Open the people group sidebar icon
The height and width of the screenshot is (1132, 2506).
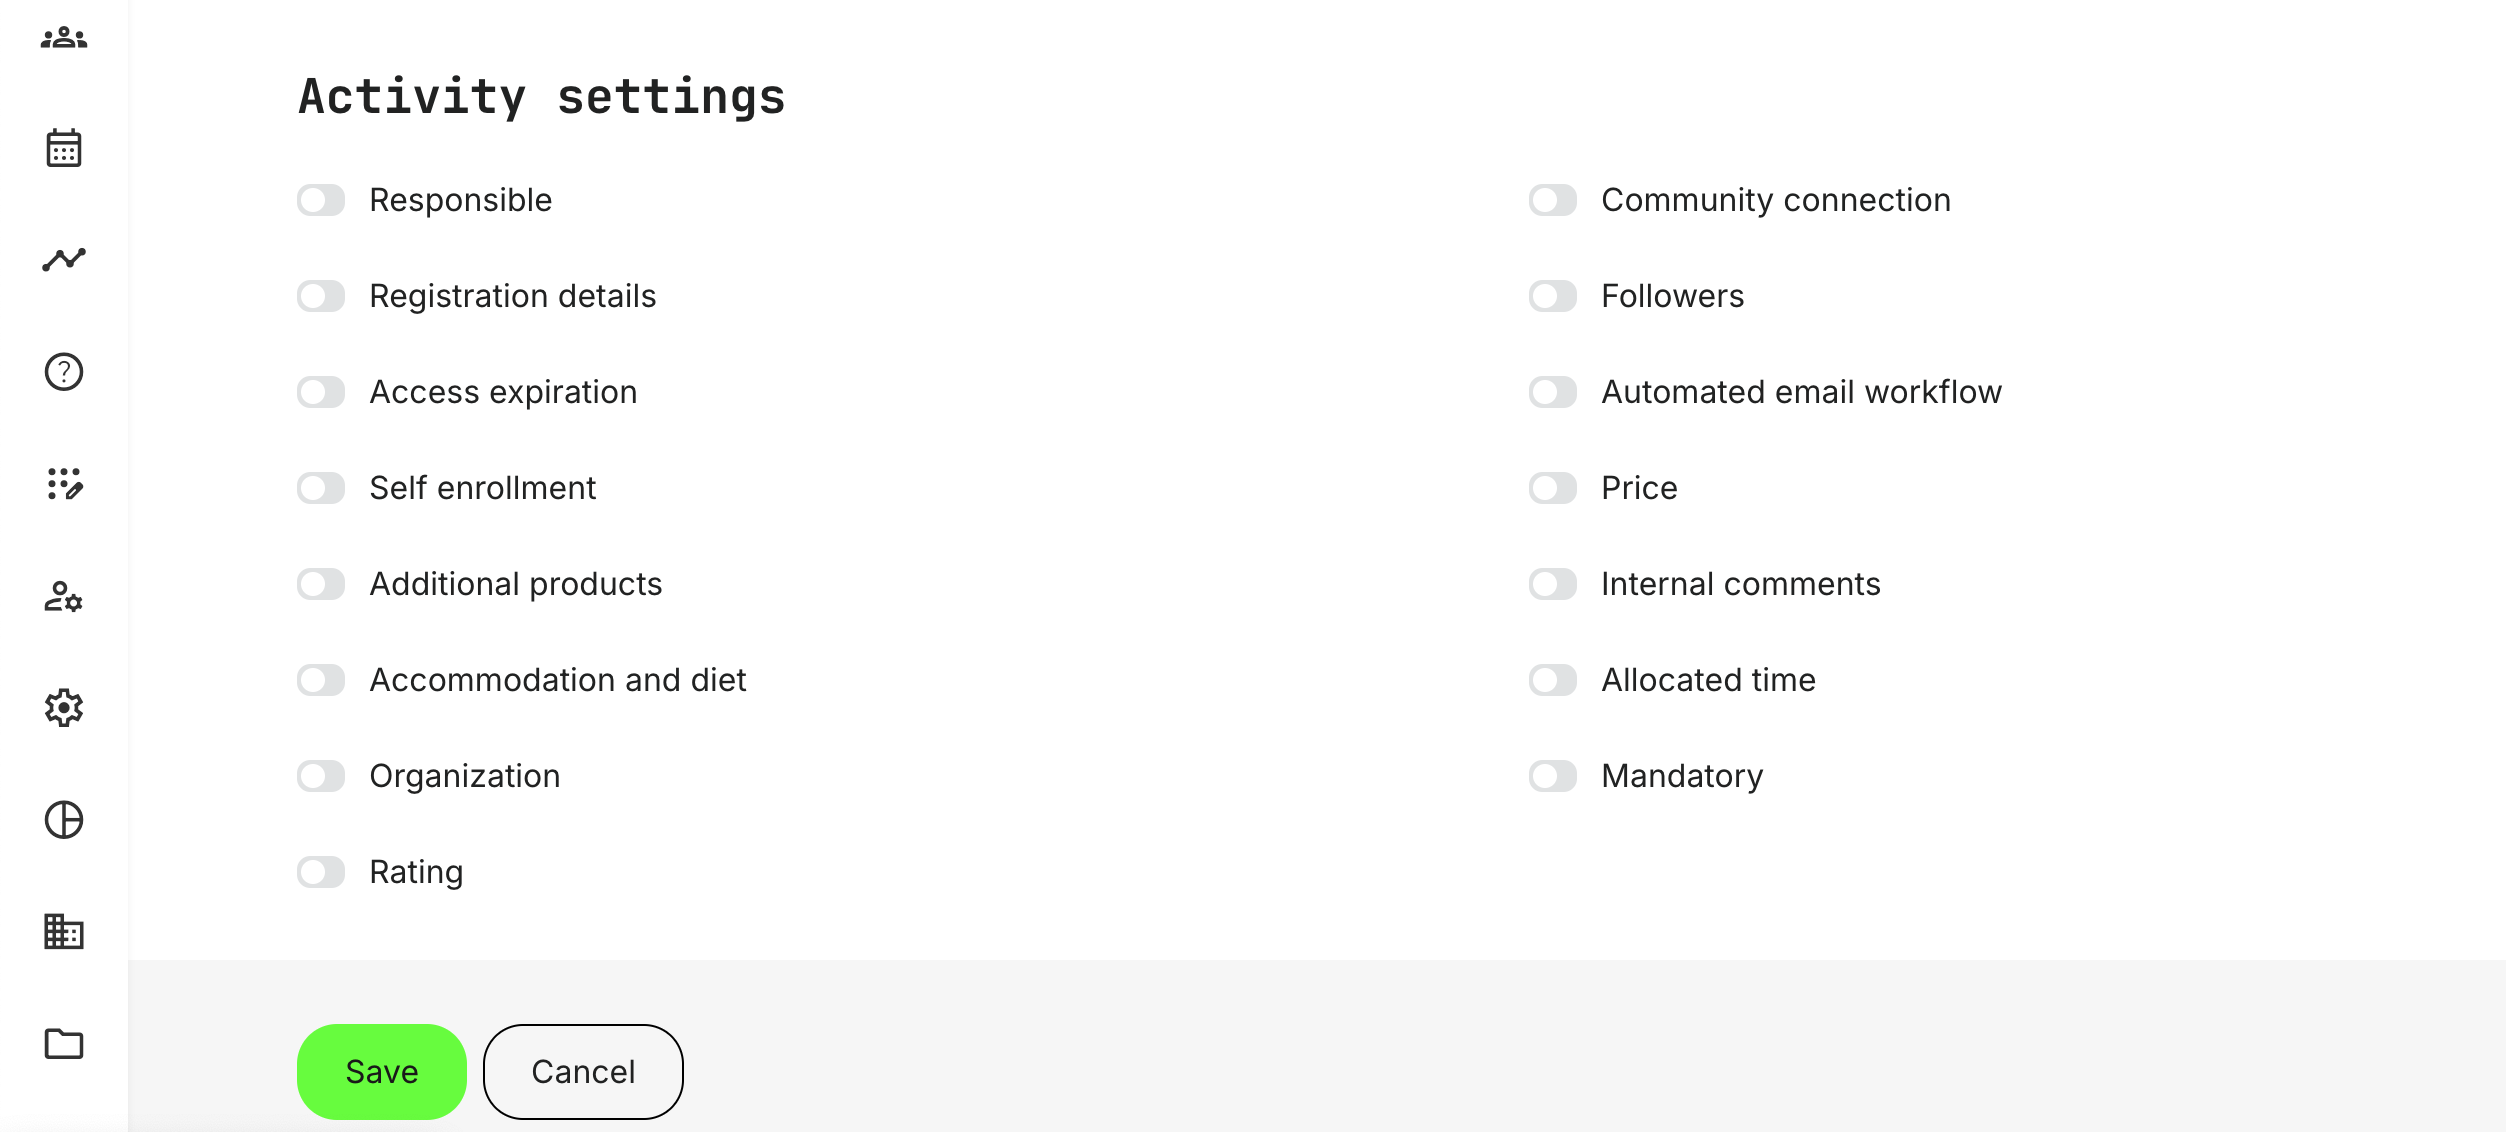64,38
